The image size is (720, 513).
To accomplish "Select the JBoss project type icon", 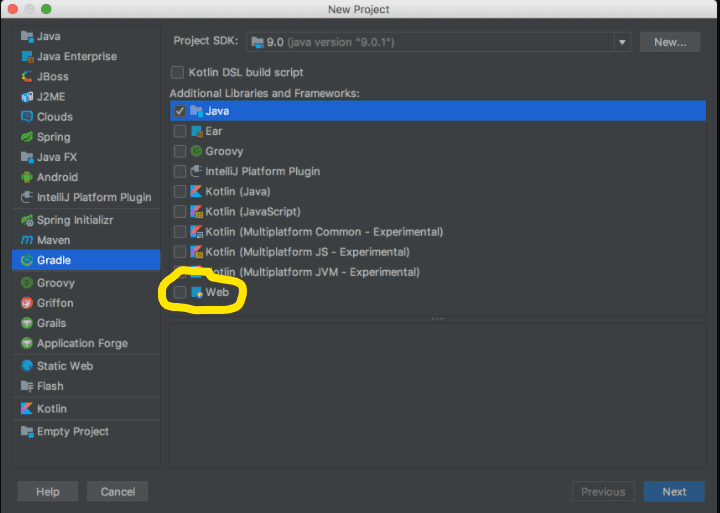I will pos(27,77).
